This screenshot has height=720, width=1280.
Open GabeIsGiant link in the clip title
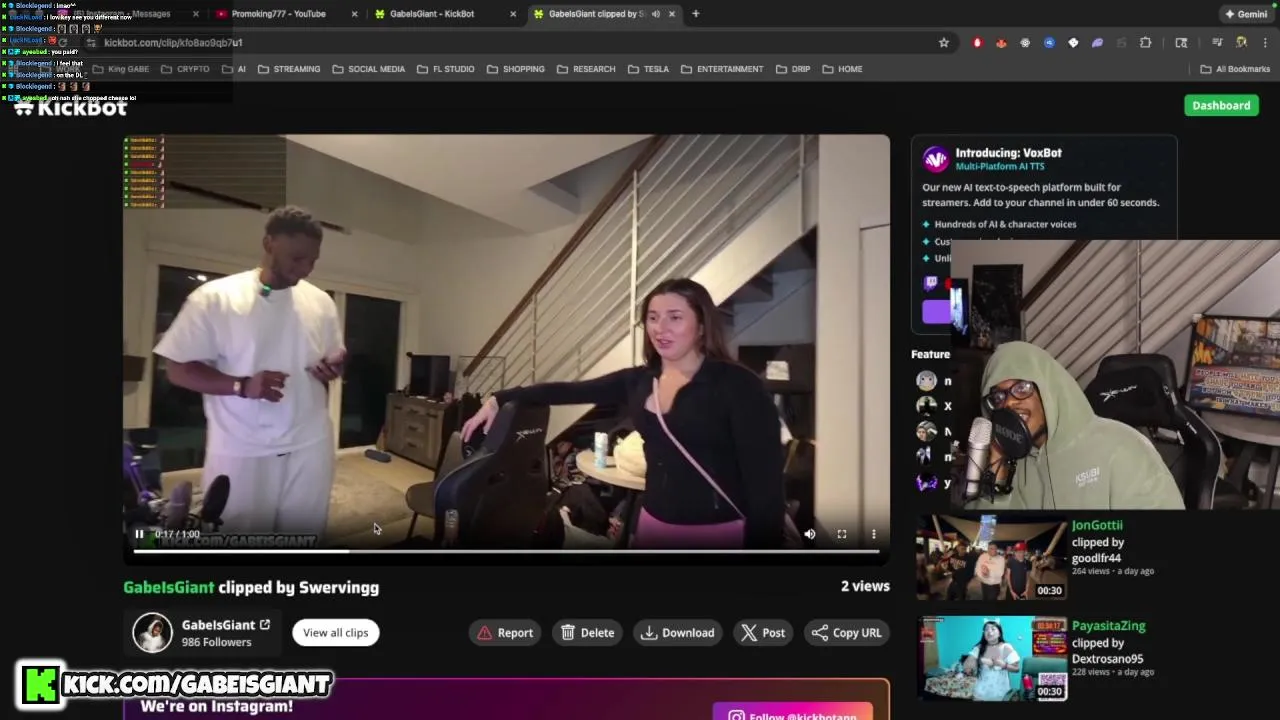(x=169, y=587)
